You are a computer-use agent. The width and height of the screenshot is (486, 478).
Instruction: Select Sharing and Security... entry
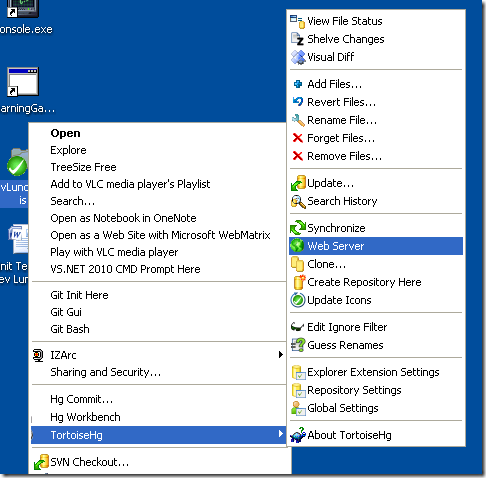tap(106, 372)
